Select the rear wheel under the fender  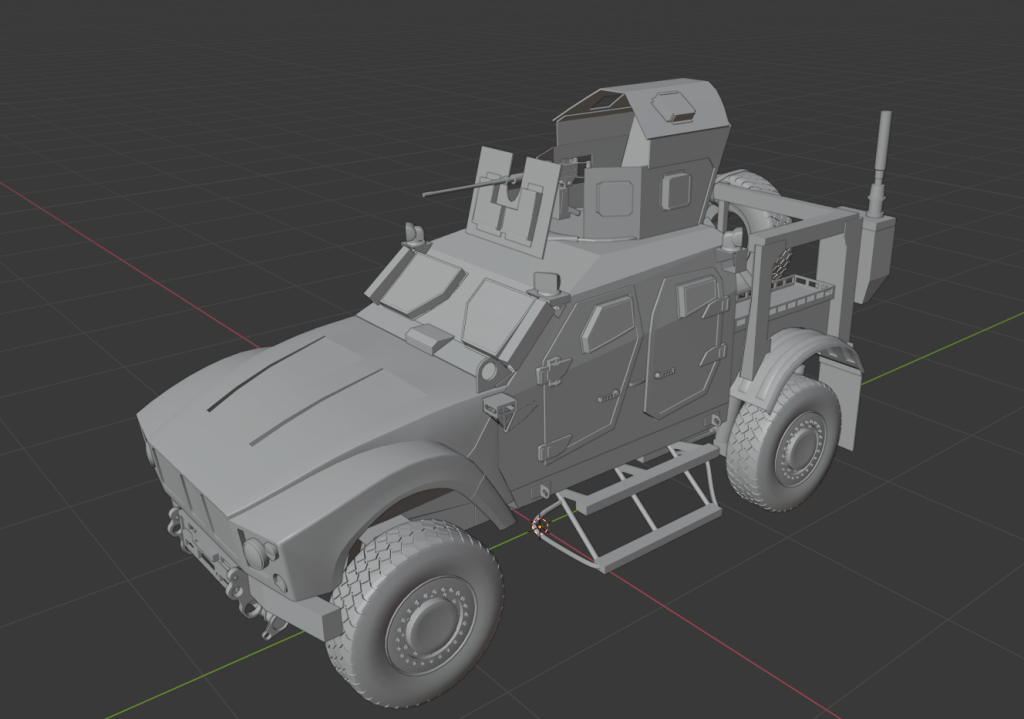[x=784, y=443]
